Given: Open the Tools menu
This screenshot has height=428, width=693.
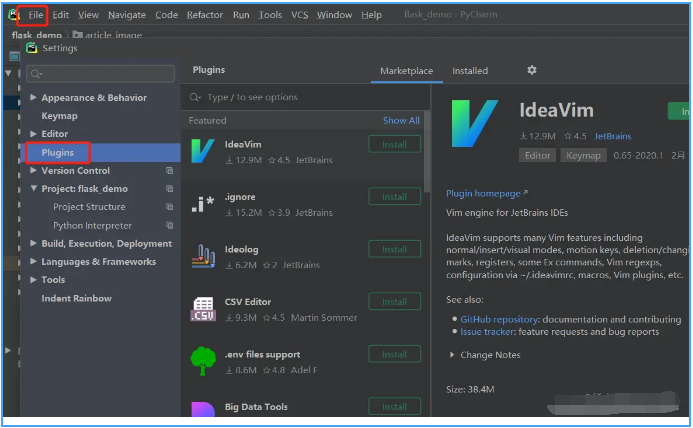Looking at the screenshot, I should pyautogui.click(x=270, y=15).
